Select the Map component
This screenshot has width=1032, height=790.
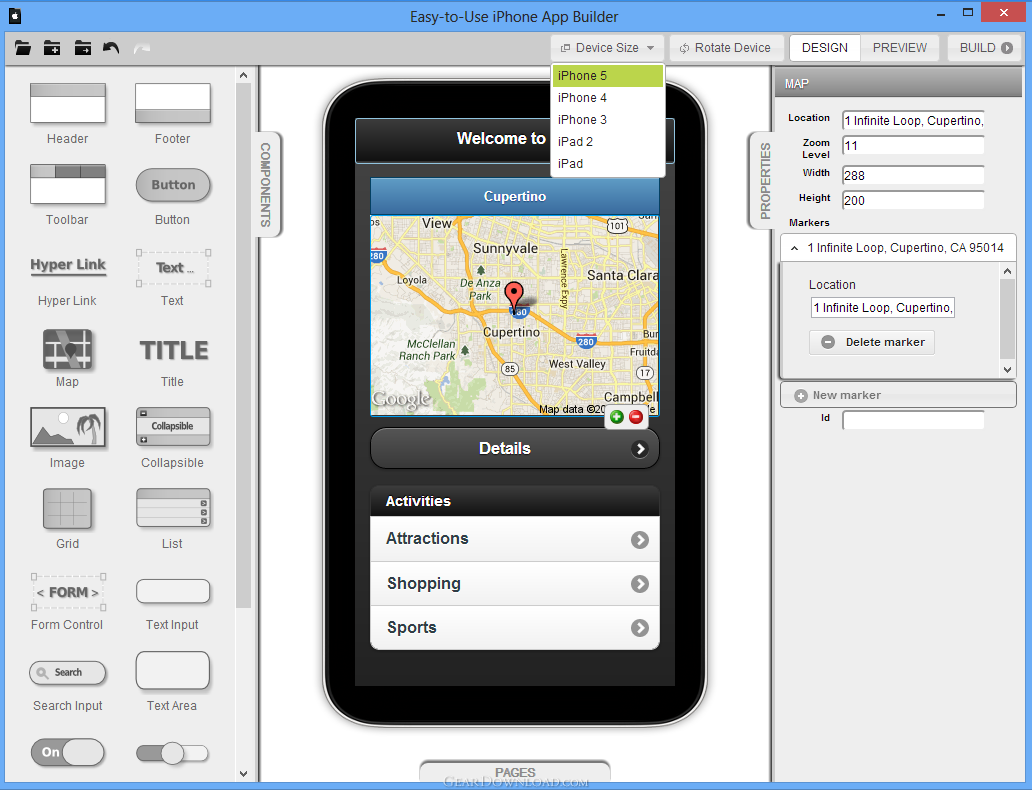click(67, 358)
